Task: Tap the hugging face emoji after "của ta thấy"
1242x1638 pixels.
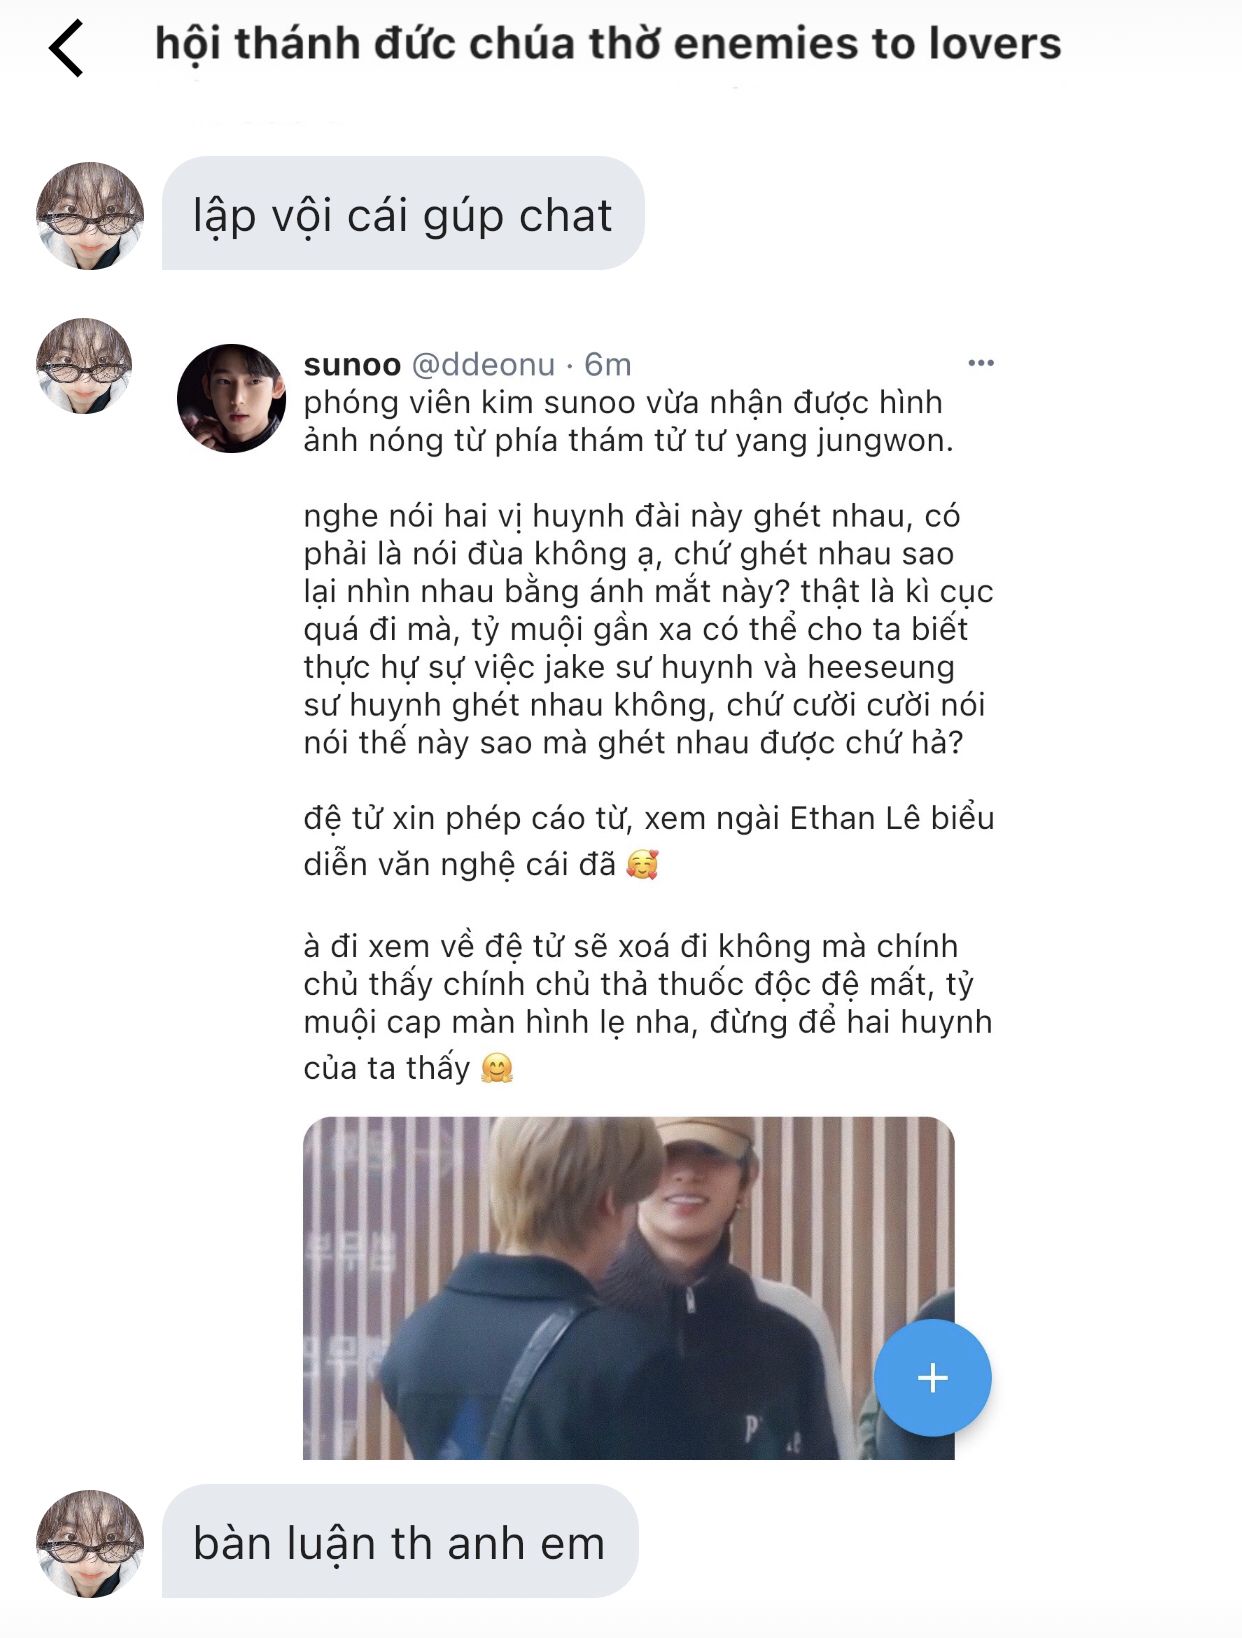Action: [x=497, y=1068]
